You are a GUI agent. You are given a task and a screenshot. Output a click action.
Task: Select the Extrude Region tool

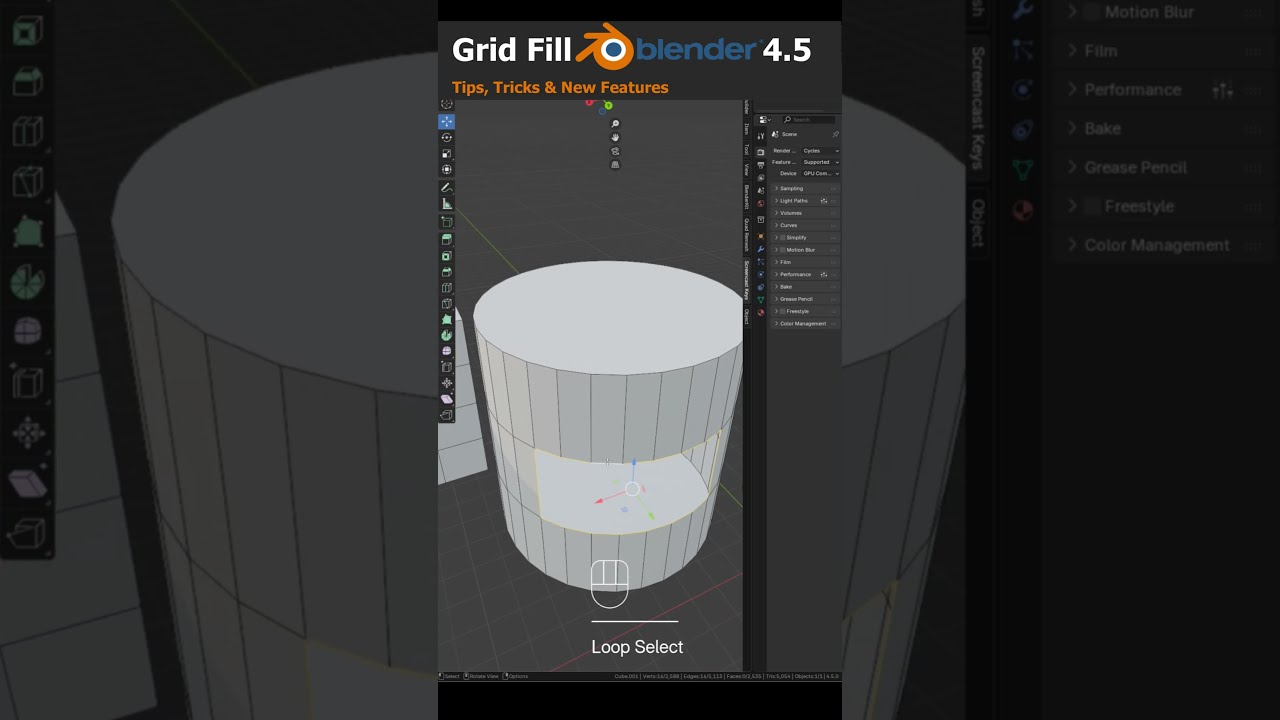[447, 239]
